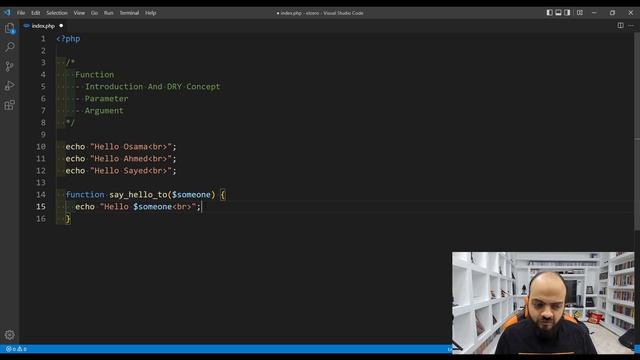Open the editor More Actions menu

coord(631,25)
